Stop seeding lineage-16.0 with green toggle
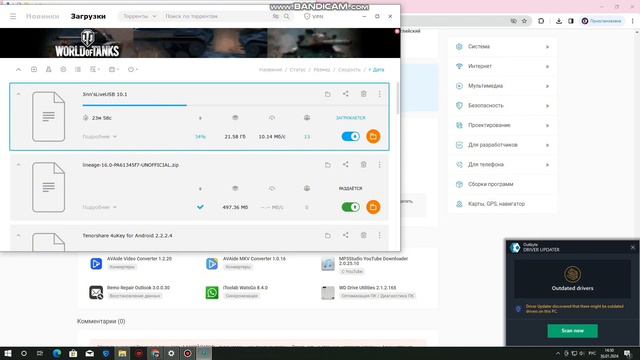Viewport: 640px width, 360px height. coord(351,207)
